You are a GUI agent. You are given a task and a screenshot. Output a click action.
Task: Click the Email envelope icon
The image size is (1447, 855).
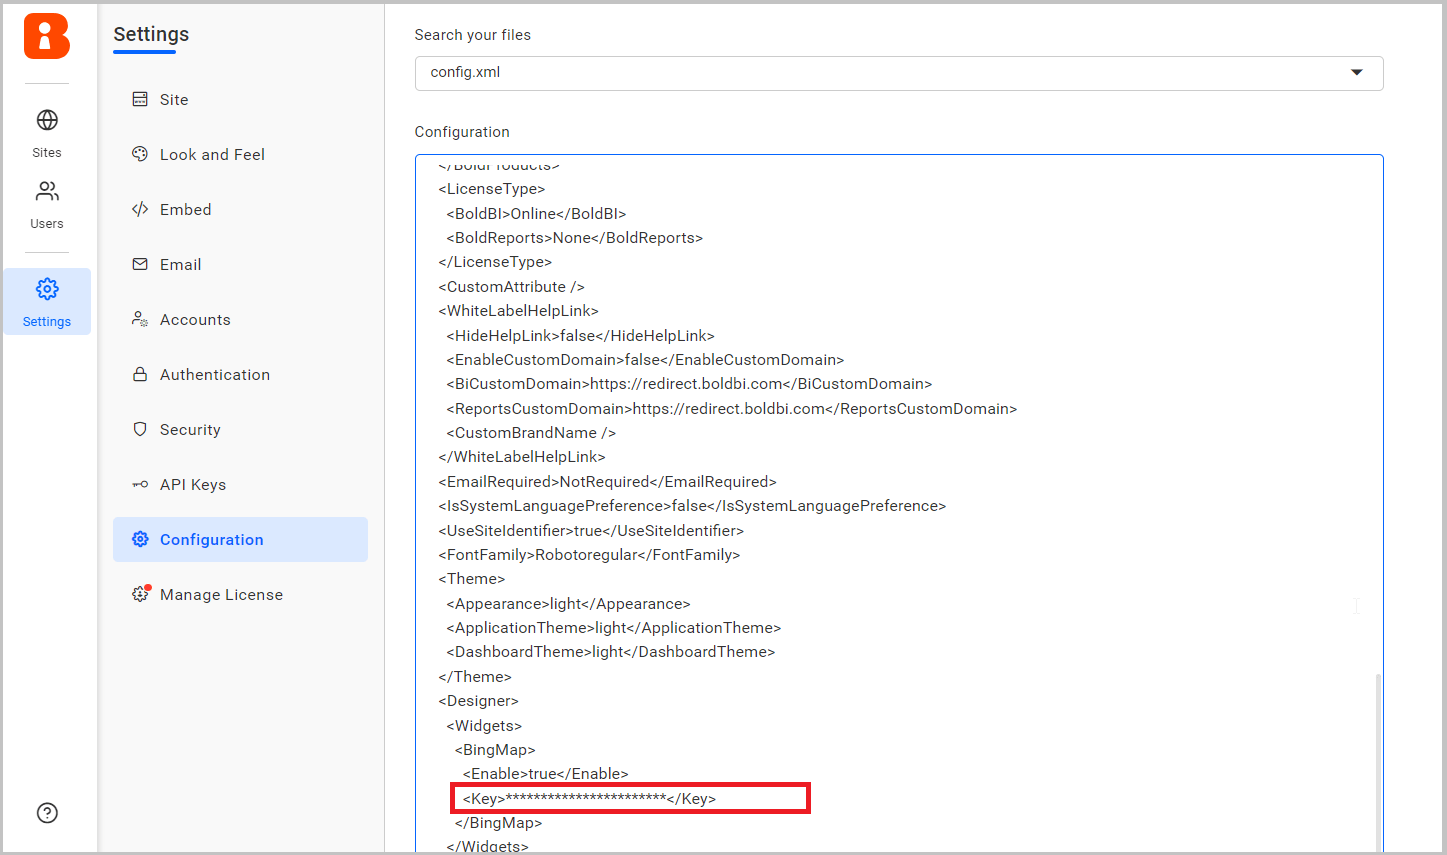click(140, 264)
